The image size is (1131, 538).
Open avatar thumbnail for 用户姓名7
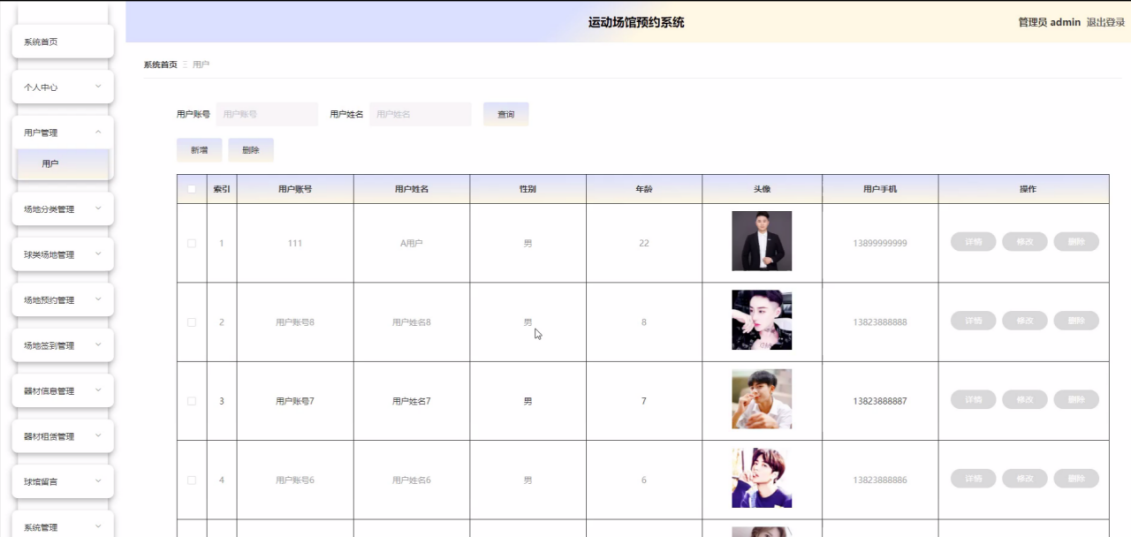[x=762, y=399]
